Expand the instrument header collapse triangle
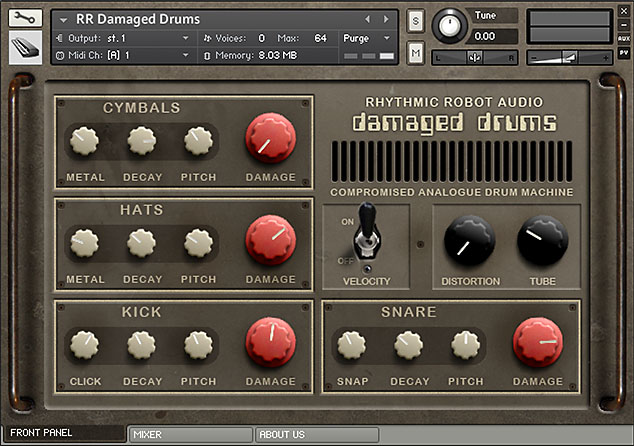The width and height of the screenshot is (634, 446). pos(63,20)
